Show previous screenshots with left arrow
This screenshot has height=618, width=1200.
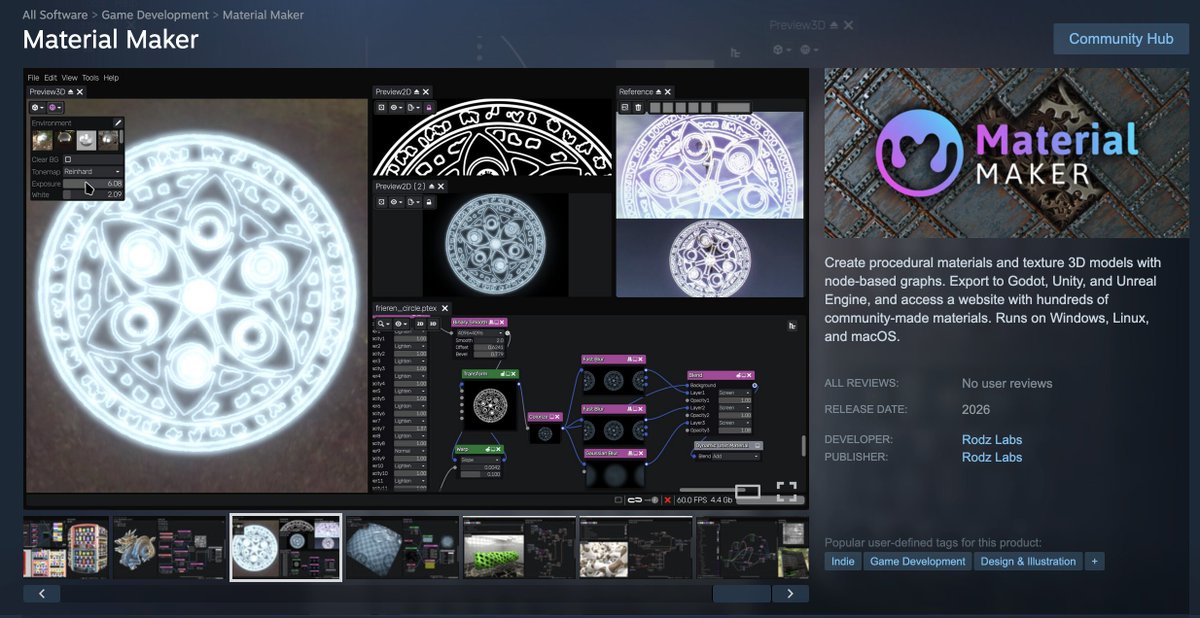(x=41, y=593)
